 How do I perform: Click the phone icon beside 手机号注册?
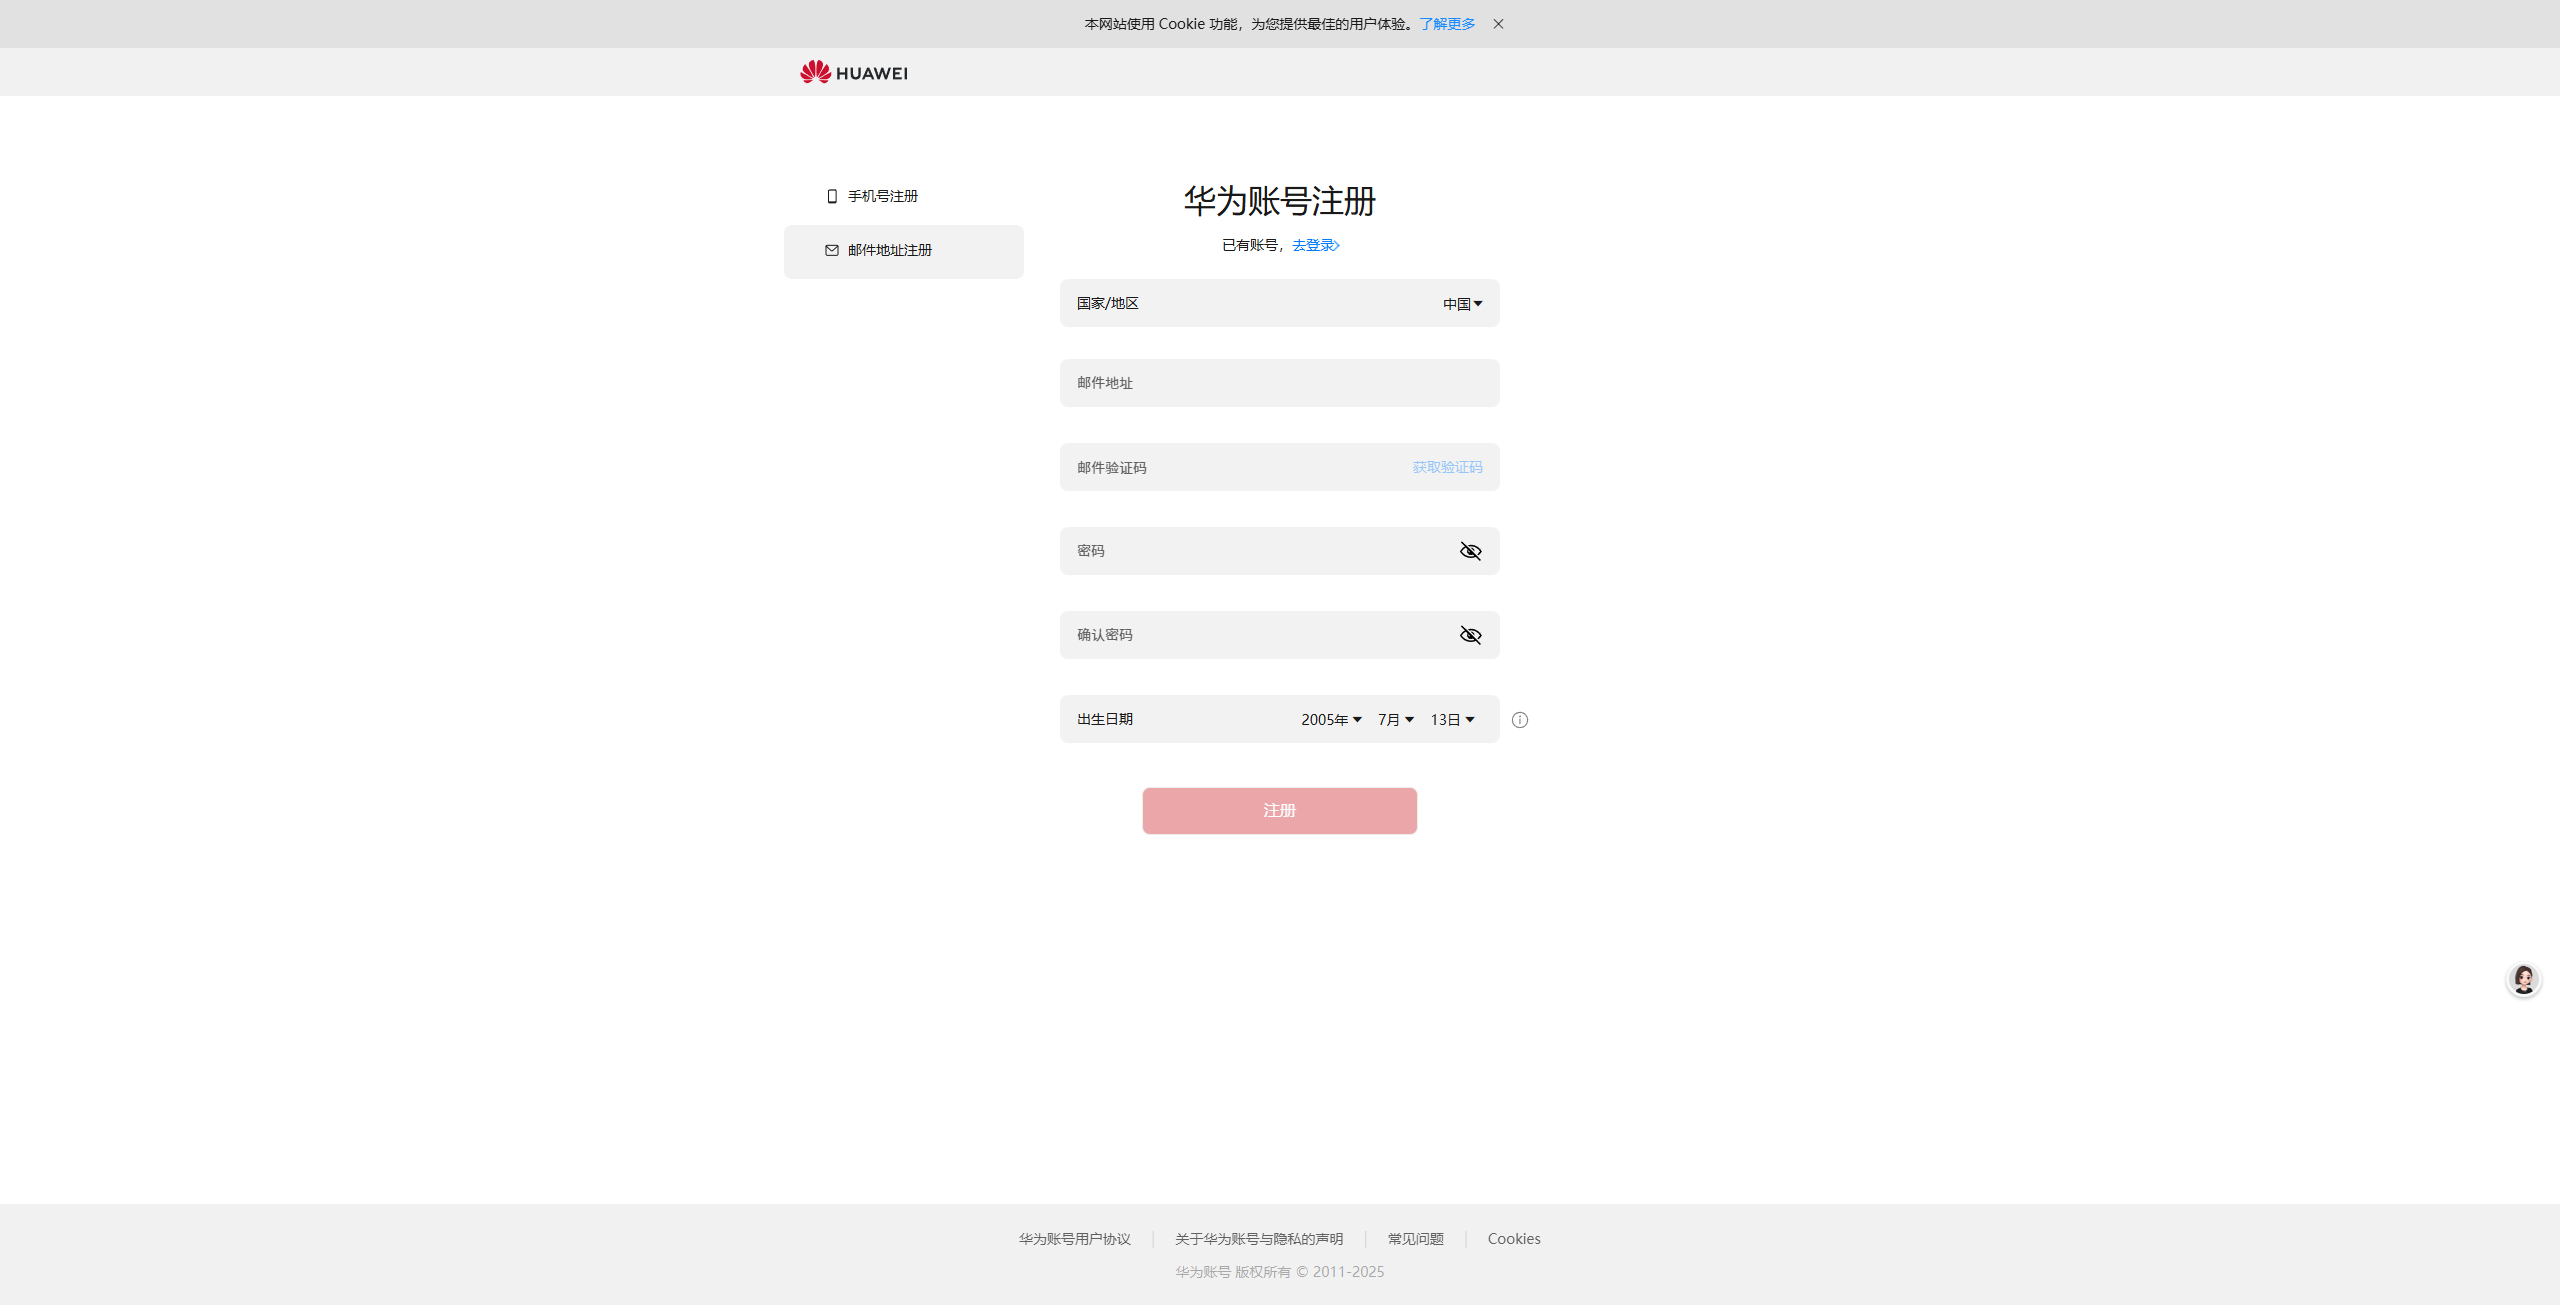pos(832,196)
